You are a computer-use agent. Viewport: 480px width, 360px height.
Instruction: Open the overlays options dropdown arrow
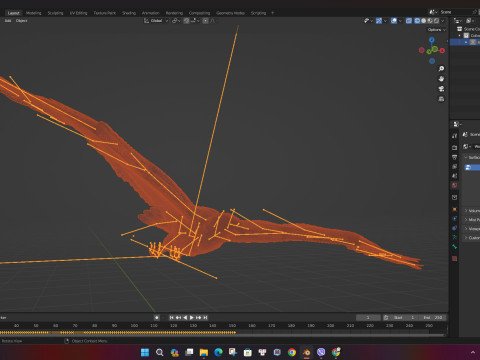coord(400,21)
